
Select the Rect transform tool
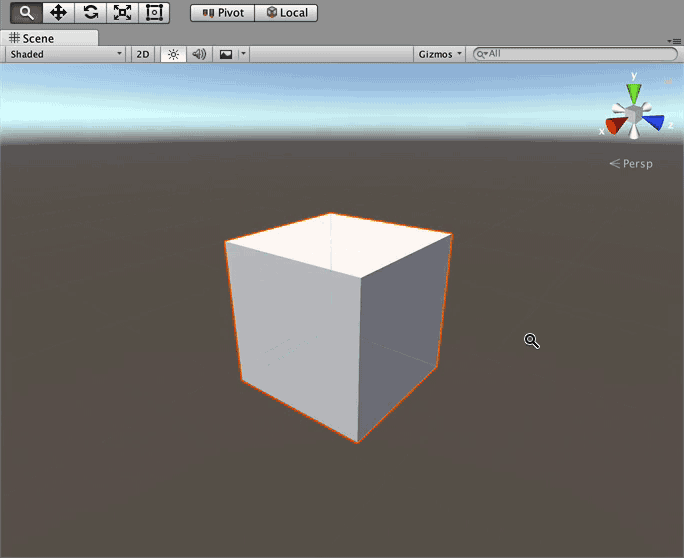[x=154, y=13]
